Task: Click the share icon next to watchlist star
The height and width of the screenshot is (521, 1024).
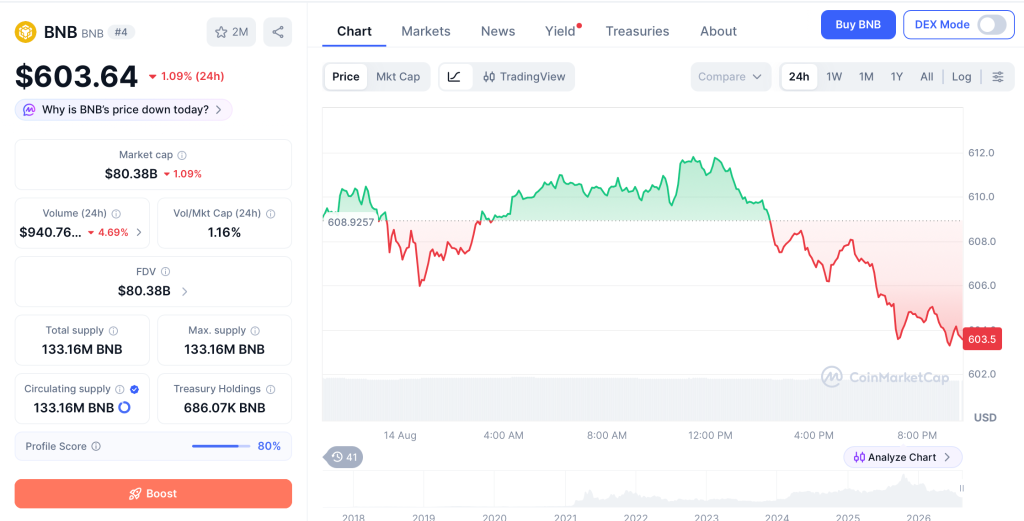Action: tap(278, 32)
